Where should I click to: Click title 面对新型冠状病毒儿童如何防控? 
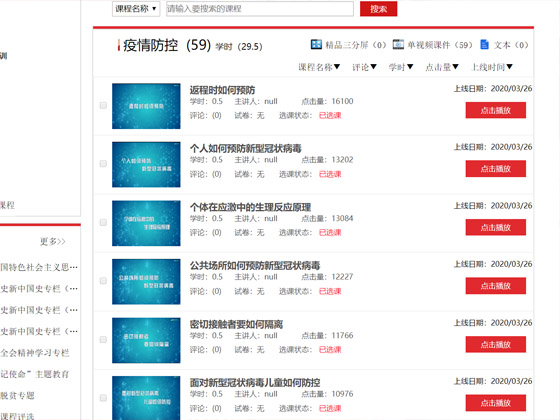click(x=255, y=382)
